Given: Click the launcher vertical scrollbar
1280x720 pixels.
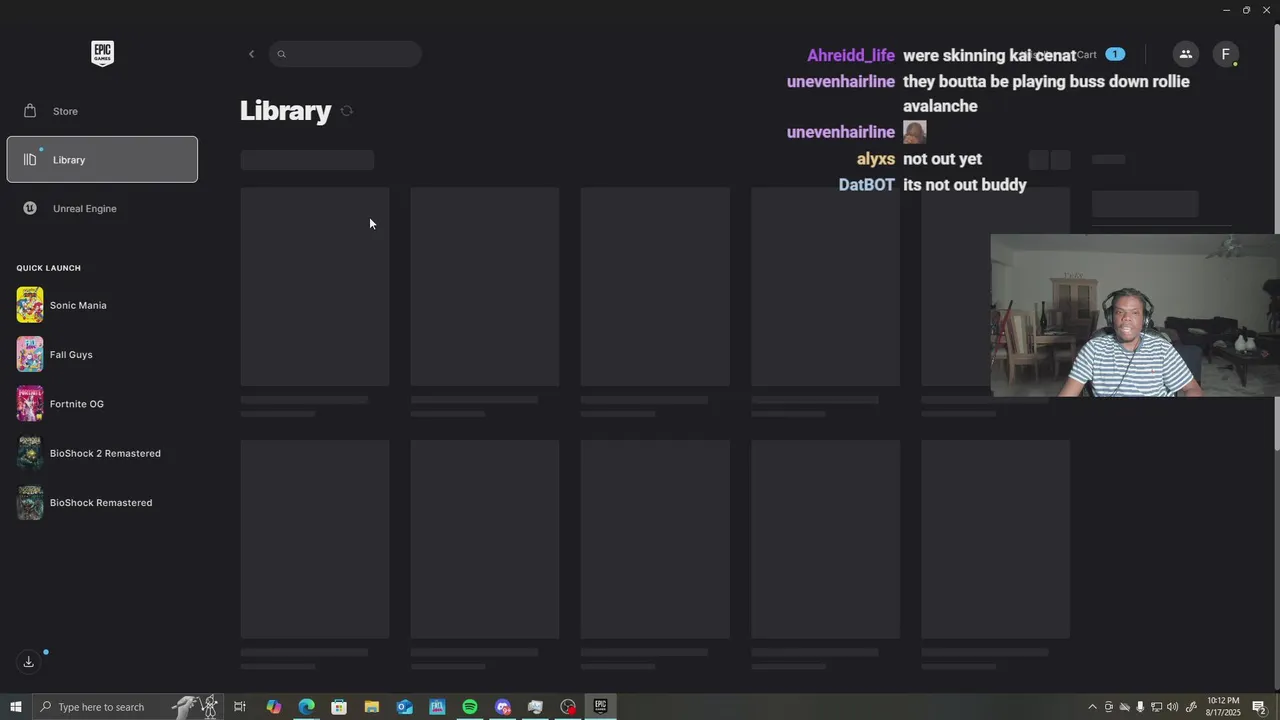Looking at the screenshot, I should pyautogui.click(x=1276, y=235).
